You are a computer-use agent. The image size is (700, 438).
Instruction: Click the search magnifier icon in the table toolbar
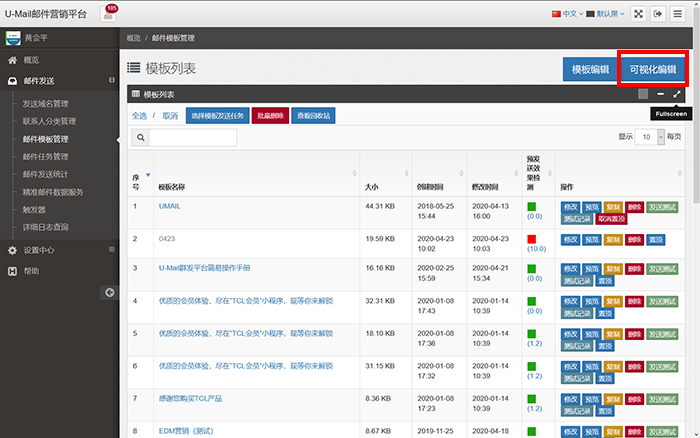141,137
